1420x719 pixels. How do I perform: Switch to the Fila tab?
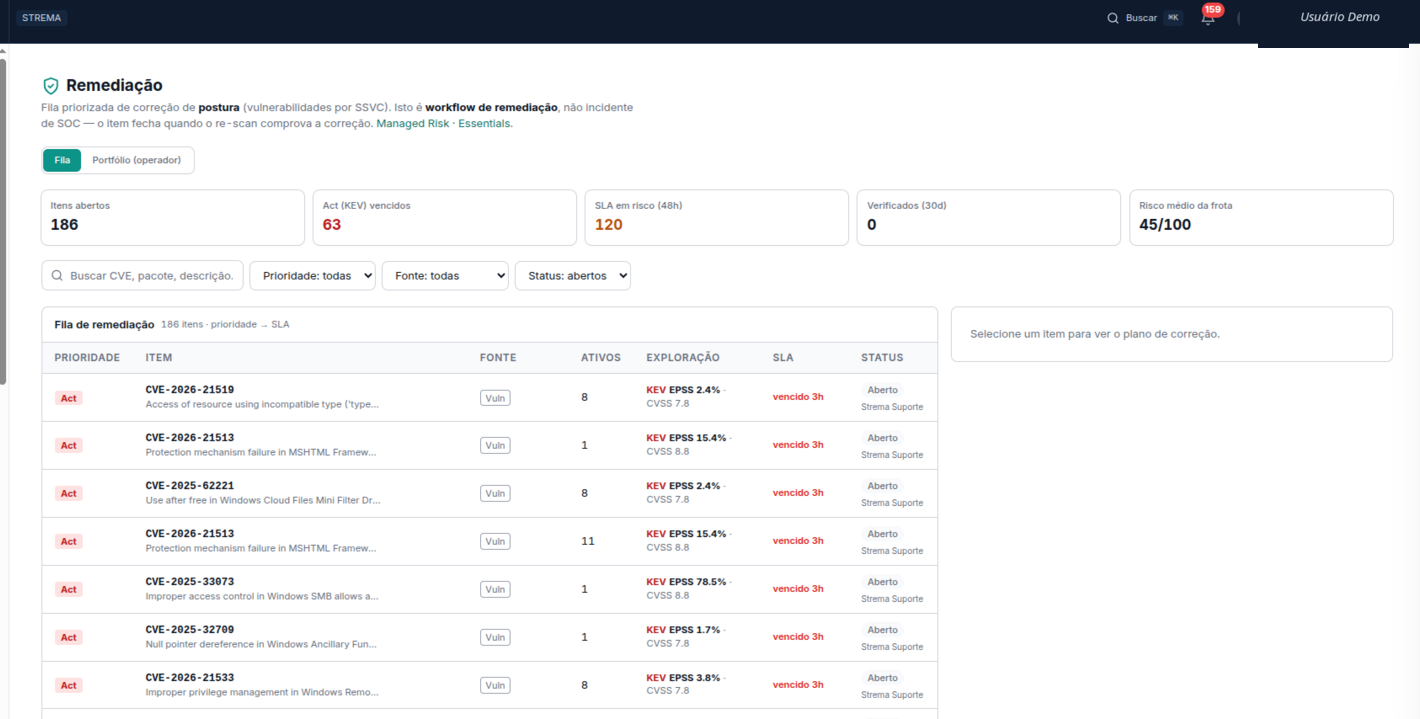click(62, 160)
